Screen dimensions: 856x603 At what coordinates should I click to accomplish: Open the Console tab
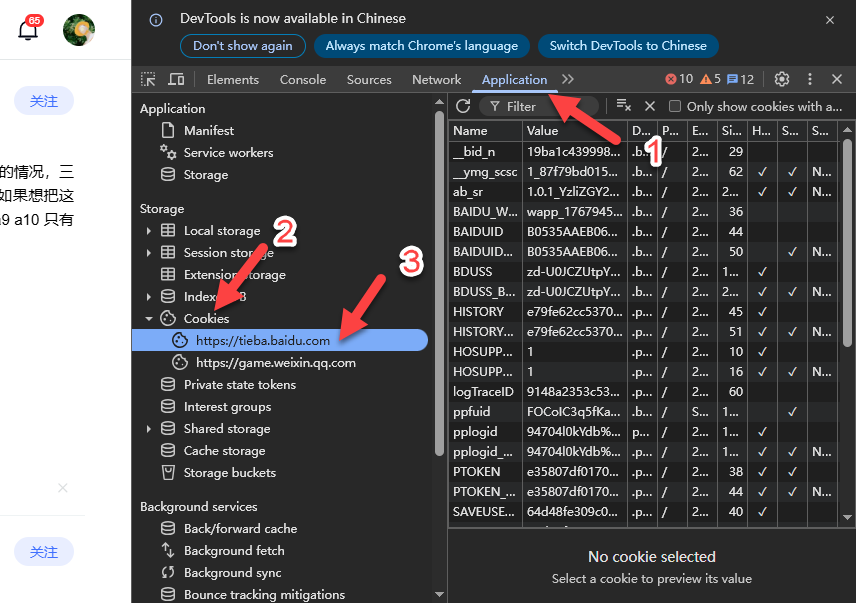pos(303,79)
